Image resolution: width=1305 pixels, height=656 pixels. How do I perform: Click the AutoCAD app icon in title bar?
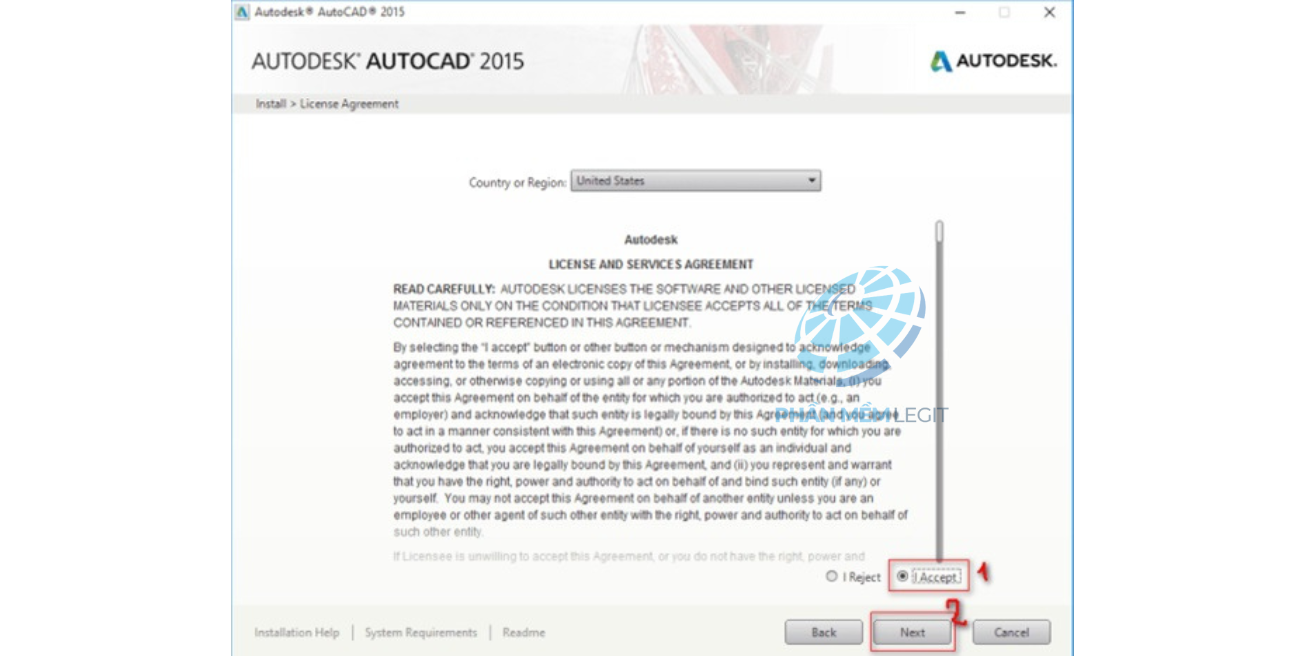[x=242, y=12]
